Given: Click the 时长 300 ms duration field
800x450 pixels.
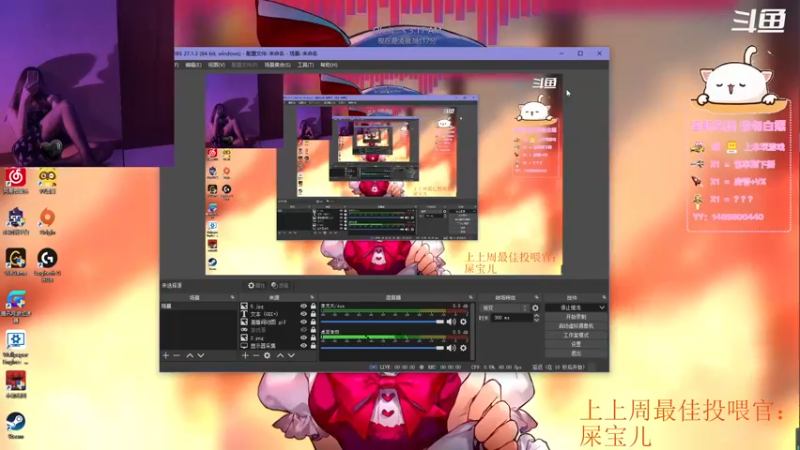Looking at the screenshot, I should [x=512, y=318].
